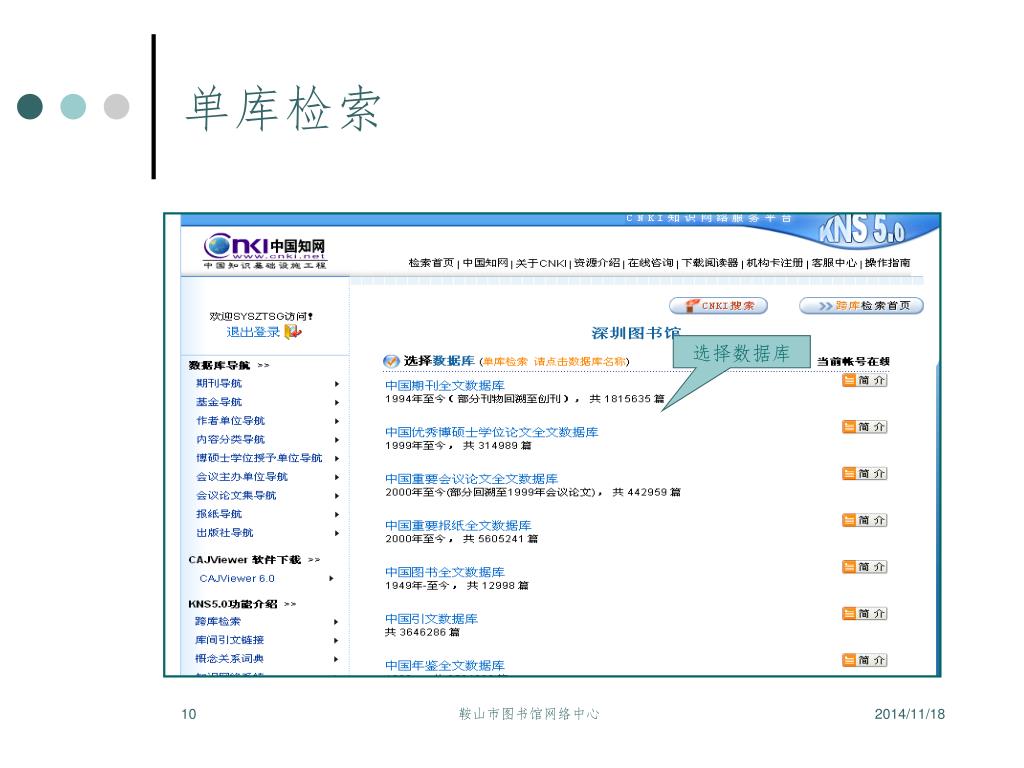The height and width of the screenshot is (768, 1024).
Task: Expand arrow next to 博硕士学位授予单位导航
Action: pos(337,458)
